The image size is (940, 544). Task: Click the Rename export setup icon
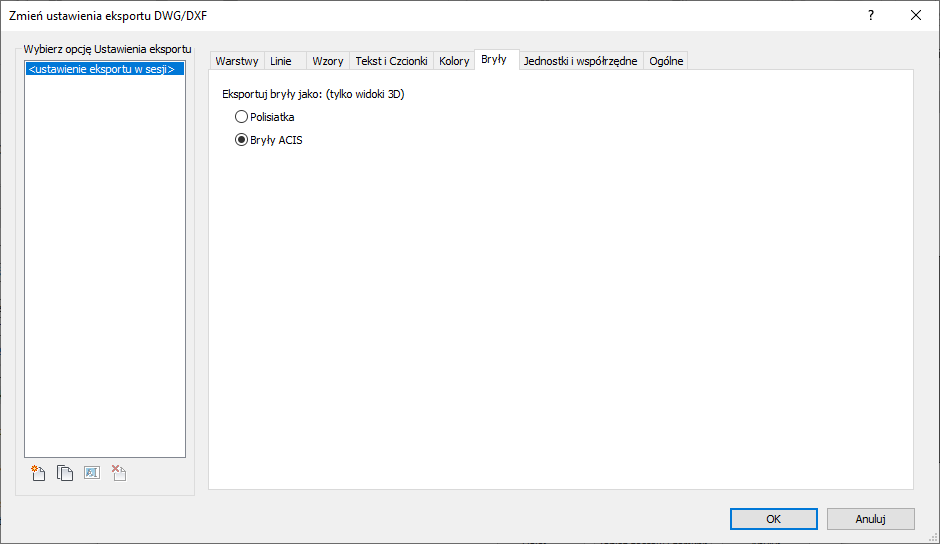[92, 474]
